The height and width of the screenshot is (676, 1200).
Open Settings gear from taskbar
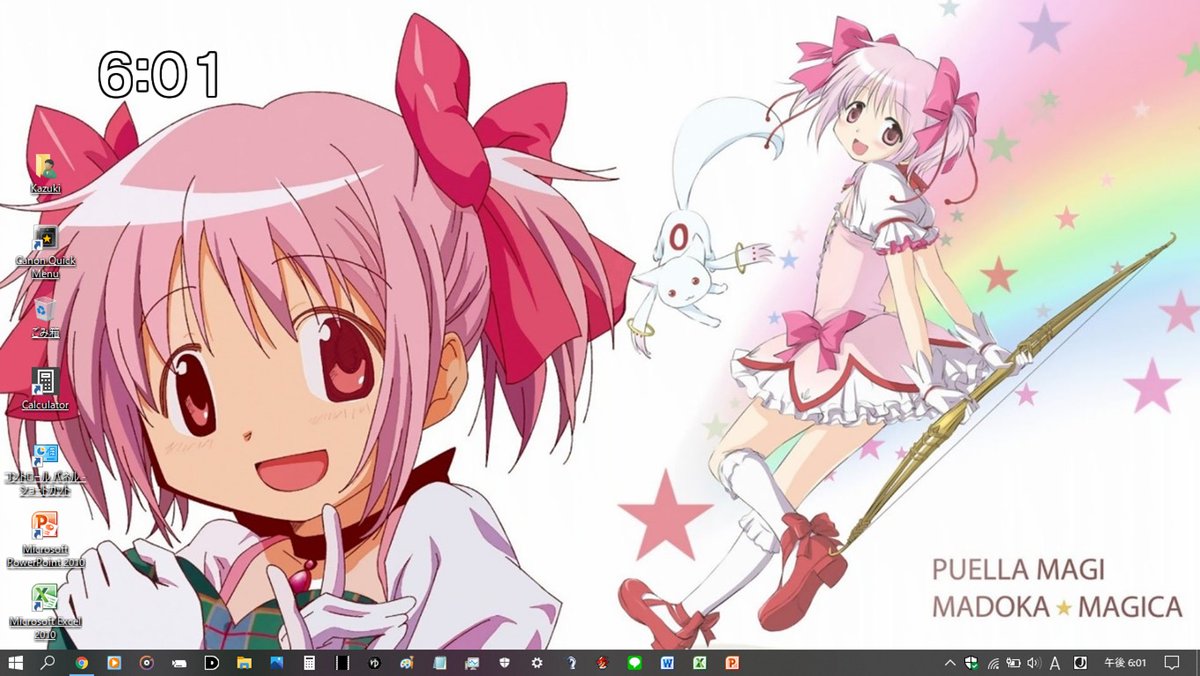(x=537, y=663)
